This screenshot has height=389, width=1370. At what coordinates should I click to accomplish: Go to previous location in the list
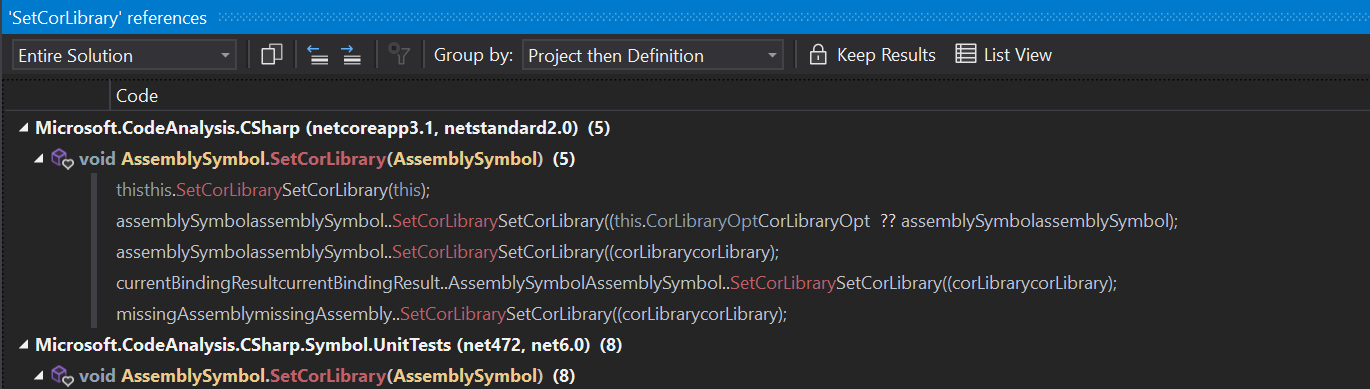[317, 55]
